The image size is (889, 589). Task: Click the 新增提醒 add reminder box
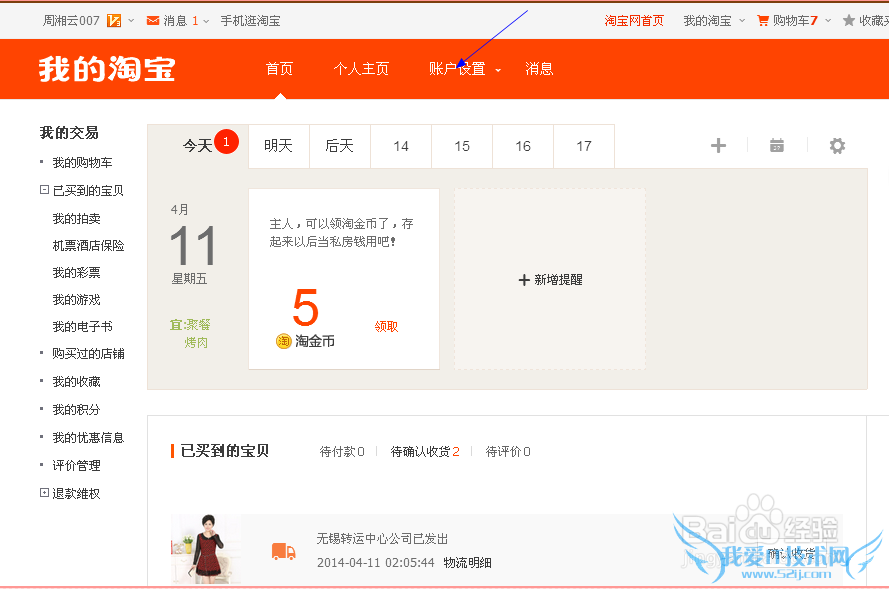click(x=550, y=279)
